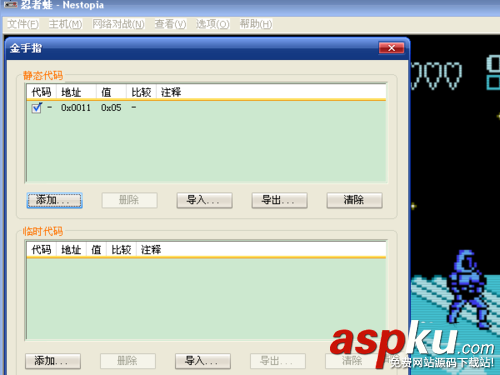Open the 主机(M) menu

65,24
